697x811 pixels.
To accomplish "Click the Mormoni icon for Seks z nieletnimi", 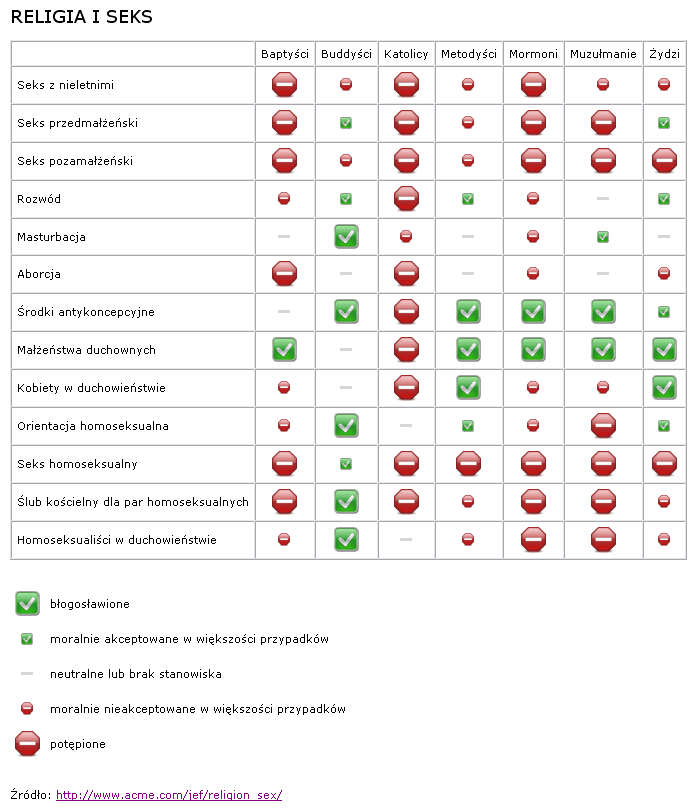I will click(533, 85).
